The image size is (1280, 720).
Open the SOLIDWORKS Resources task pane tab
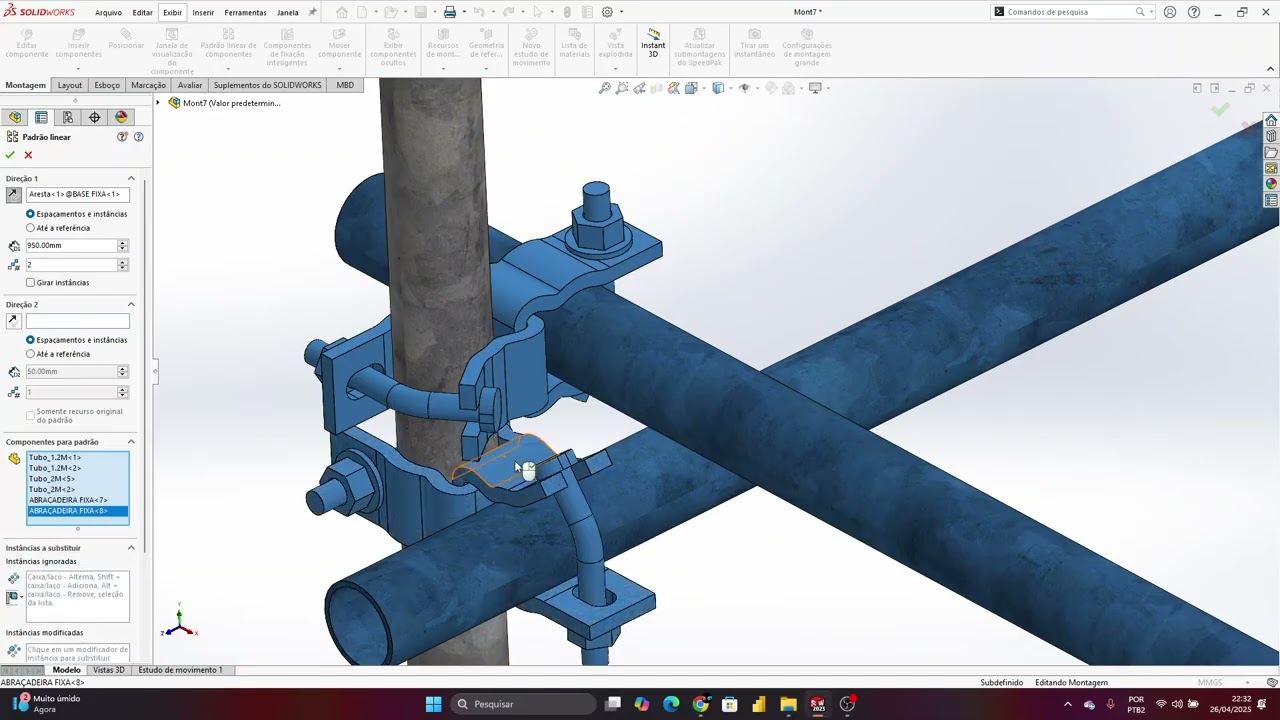click(x=1271, y=120)
